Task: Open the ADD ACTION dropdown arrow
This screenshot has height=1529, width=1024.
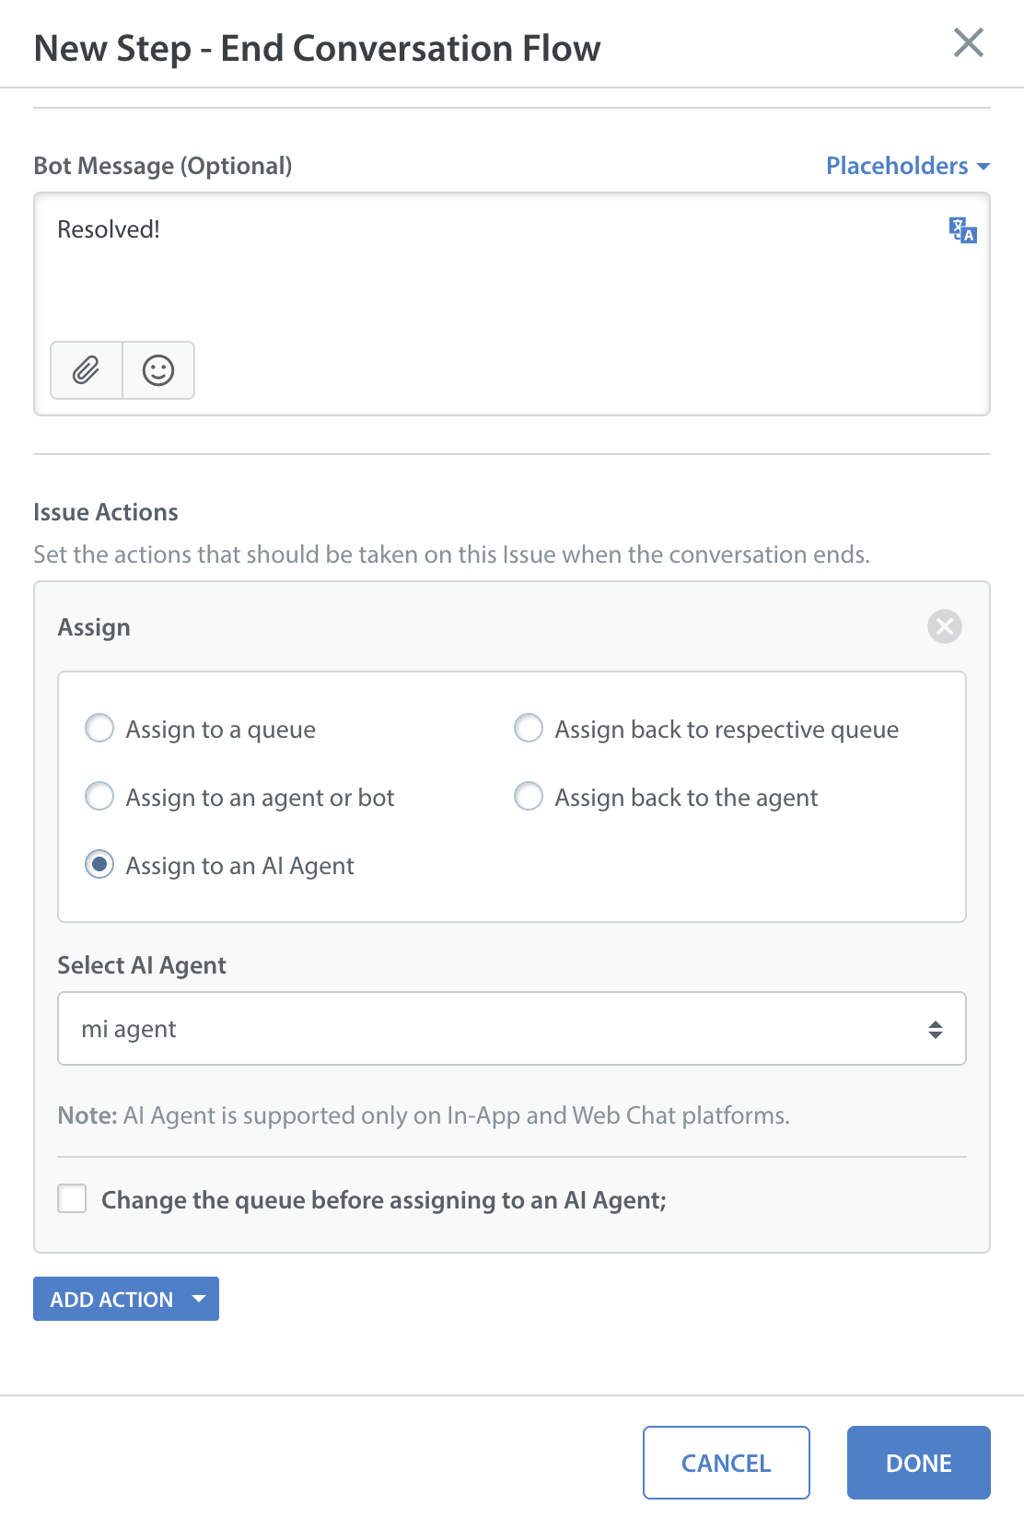Action: coord(199,1299)
